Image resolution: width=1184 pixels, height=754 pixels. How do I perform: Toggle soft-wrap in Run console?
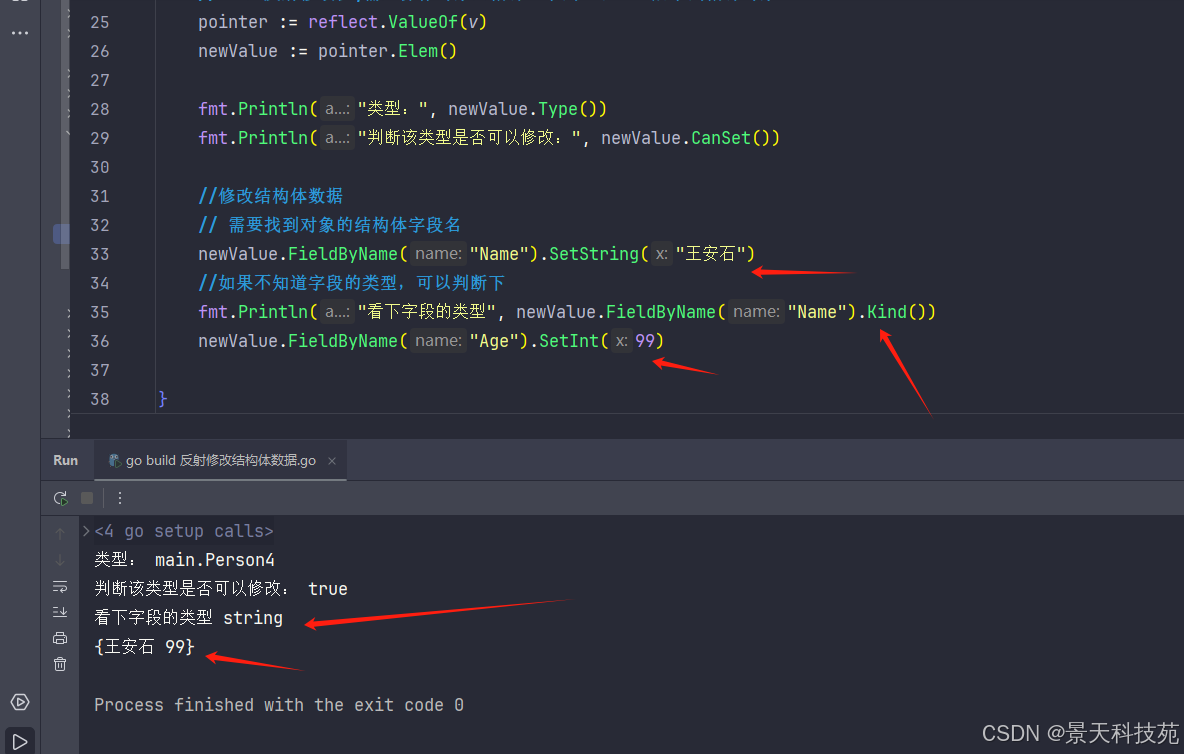(60, 586)
